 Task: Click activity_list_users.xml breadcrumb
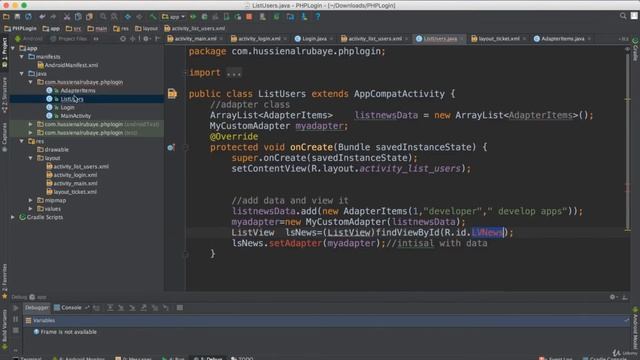click(x=195, y=29)
